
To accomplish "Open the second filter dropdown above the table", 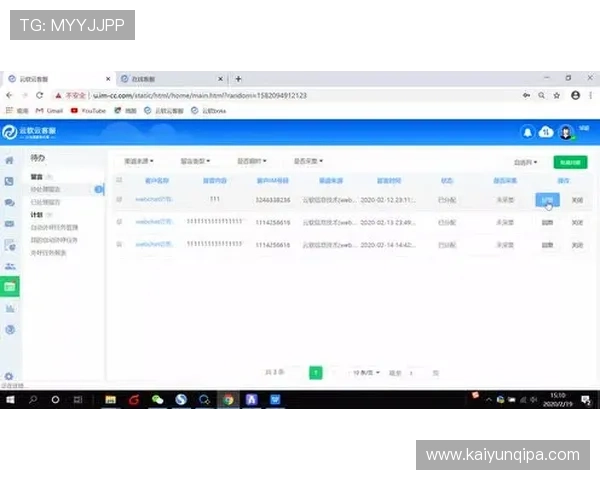I will tap(195, 161).
